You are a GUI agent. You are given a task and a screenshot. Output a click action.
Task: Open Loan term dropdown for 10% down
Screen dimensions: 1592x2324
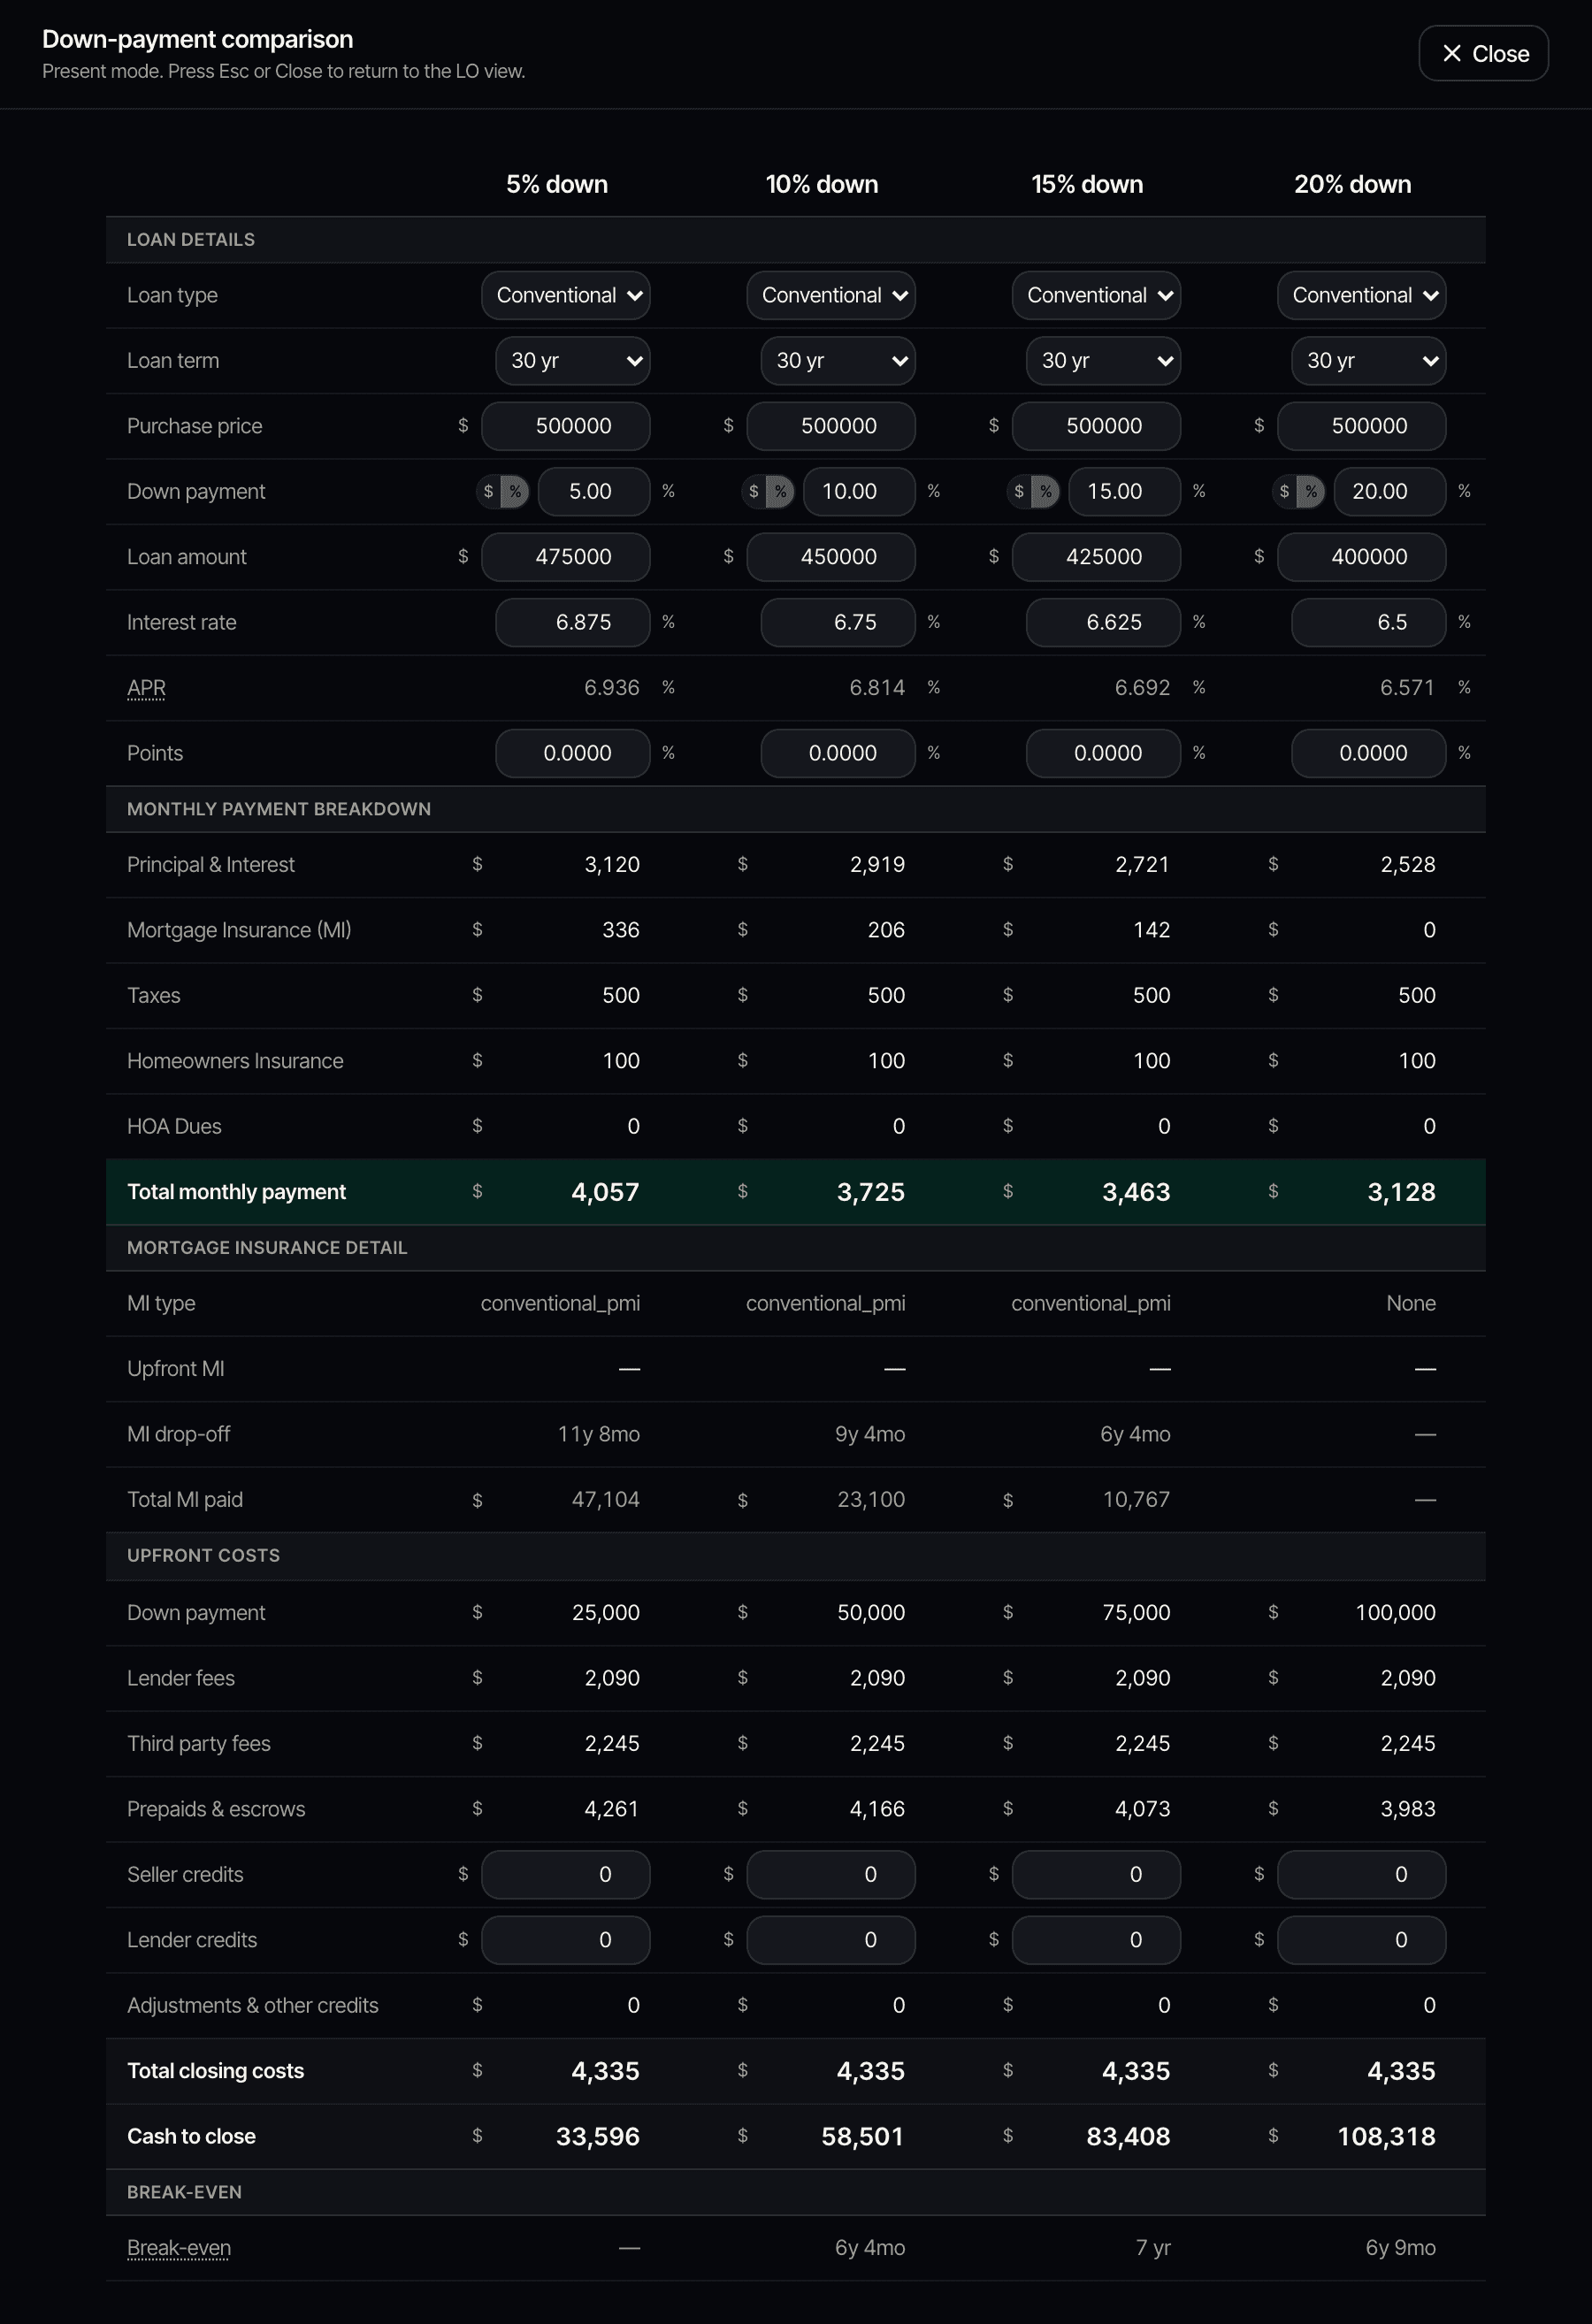coord(838,361)
